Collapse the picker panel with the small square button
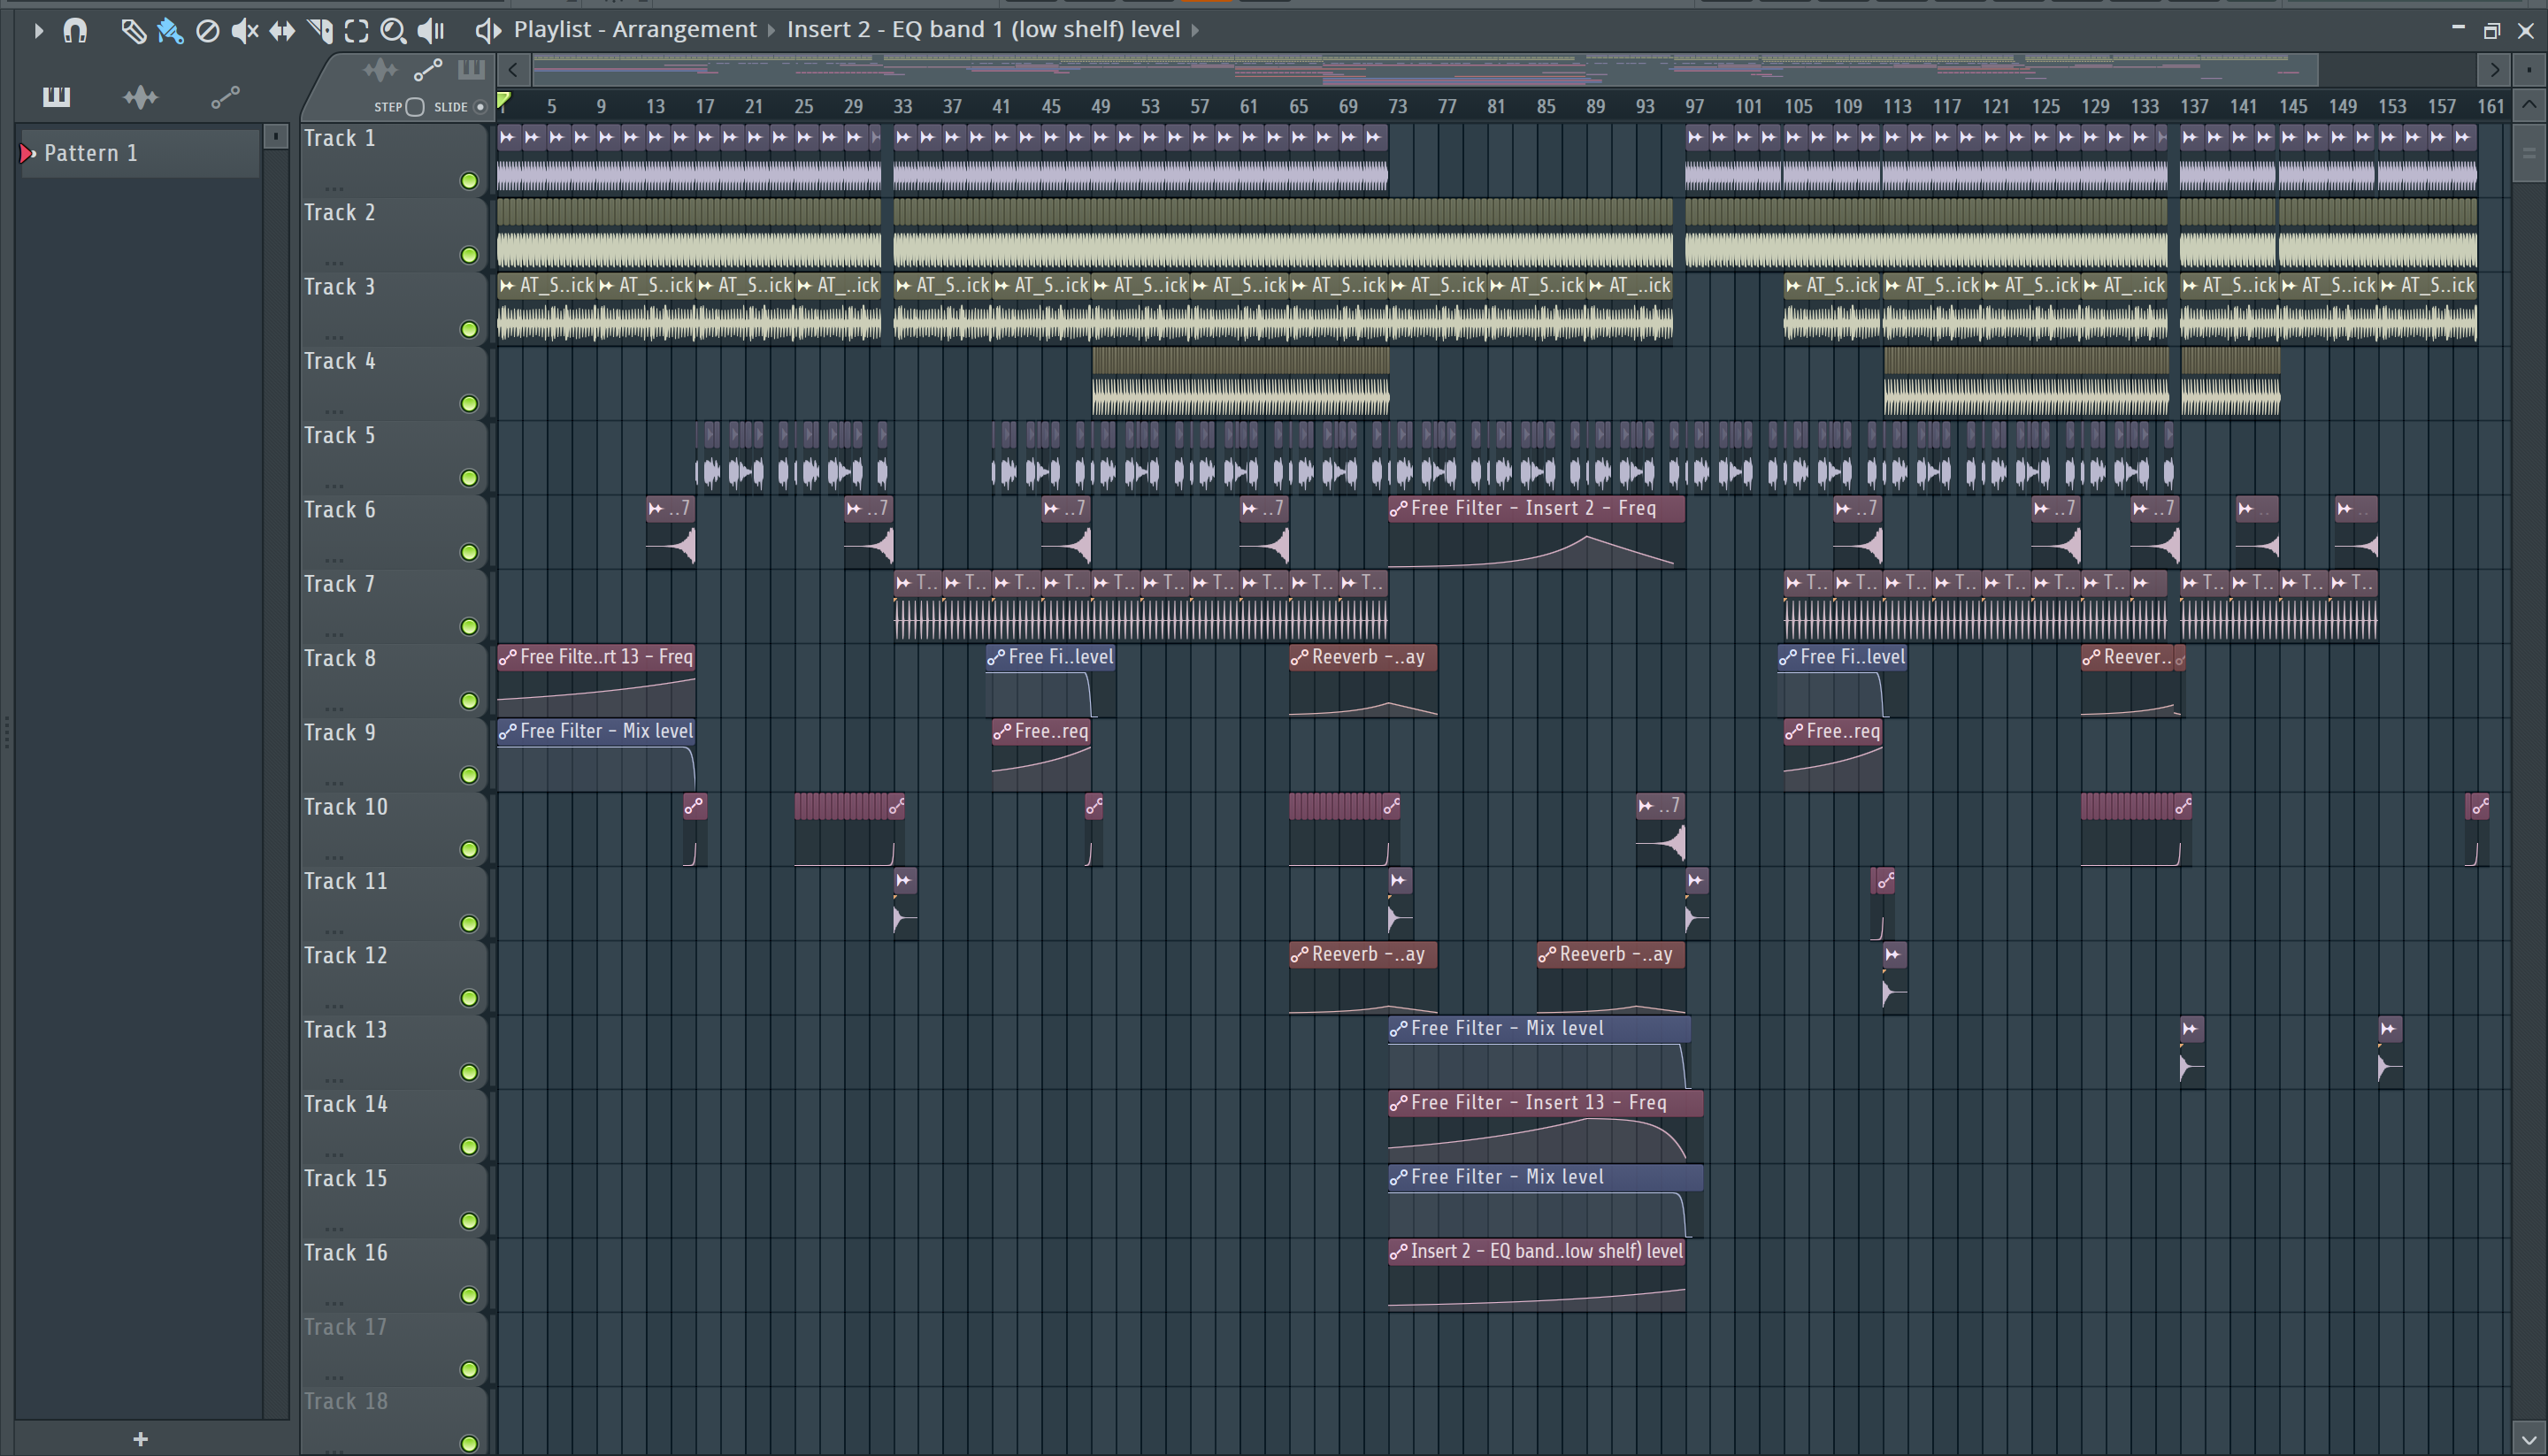Viewport: 2548px width, 1456px height. coord(276,136)
